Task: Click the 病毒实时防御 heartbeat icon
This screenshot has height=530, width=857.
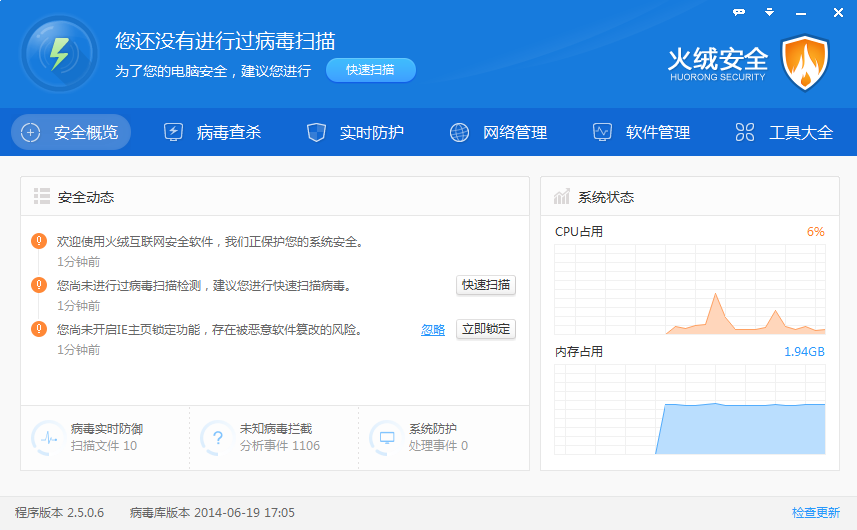Action: [47, 437]
